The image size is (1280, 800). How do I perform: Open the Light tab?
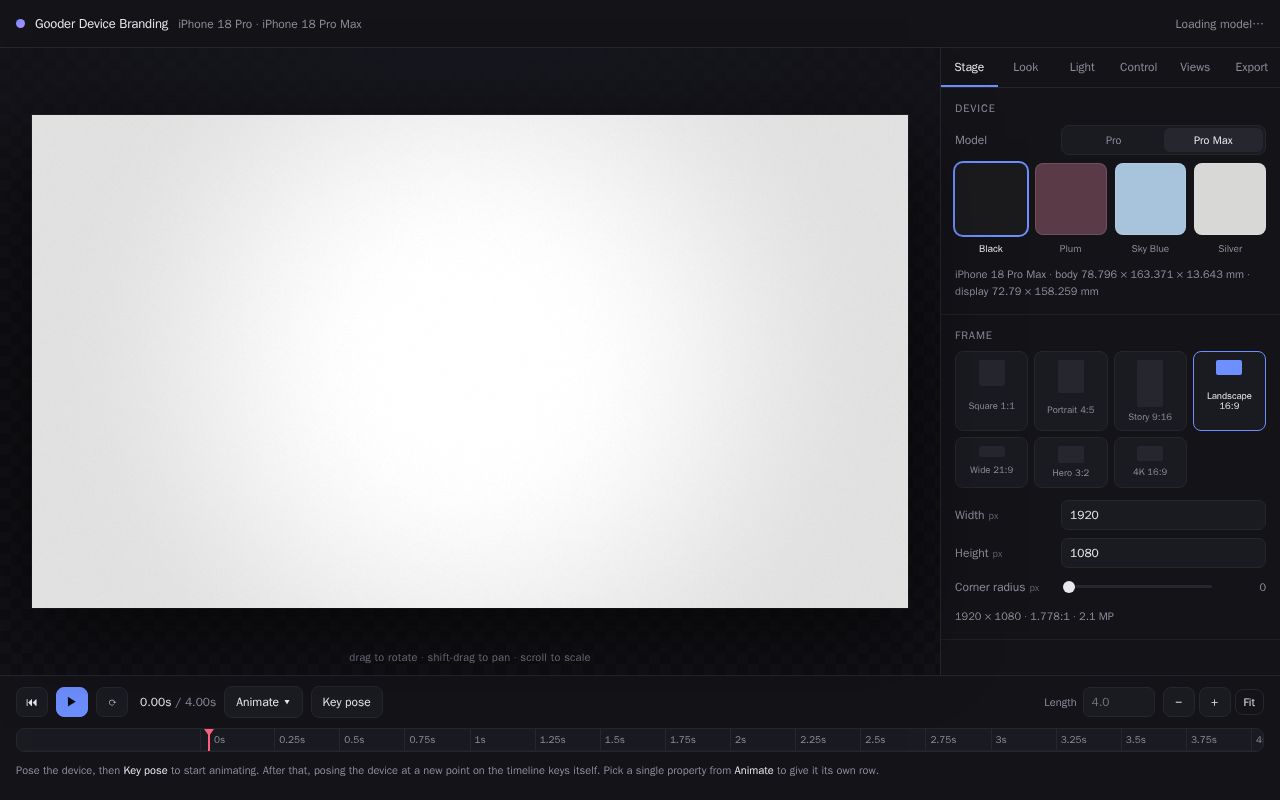(x=1082, y=67)
